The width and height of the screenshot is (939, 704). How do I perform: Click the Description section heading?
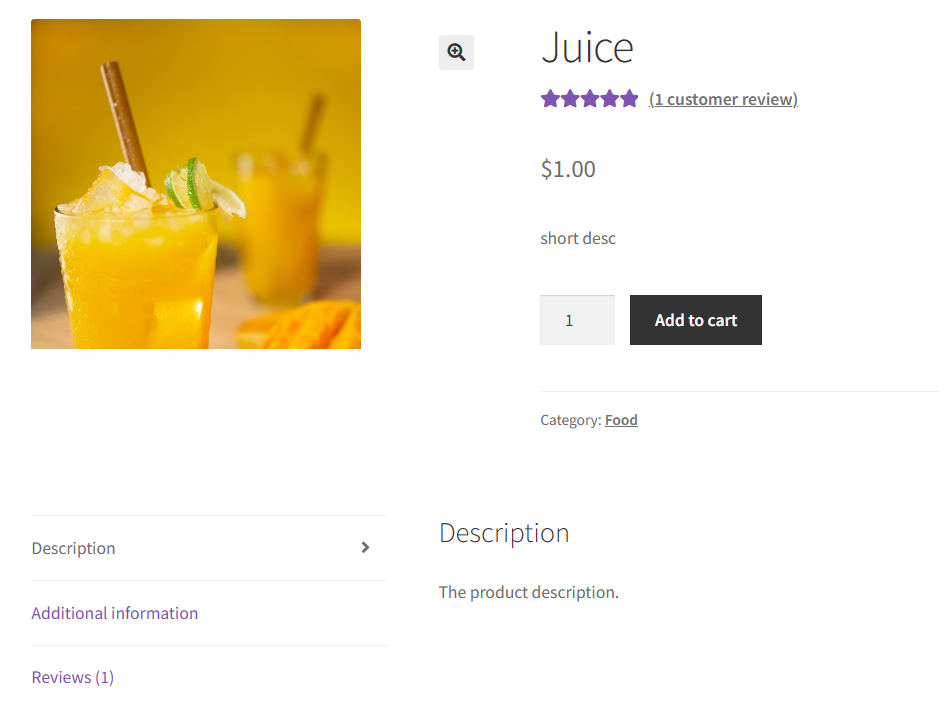click(x=504, y=533)
